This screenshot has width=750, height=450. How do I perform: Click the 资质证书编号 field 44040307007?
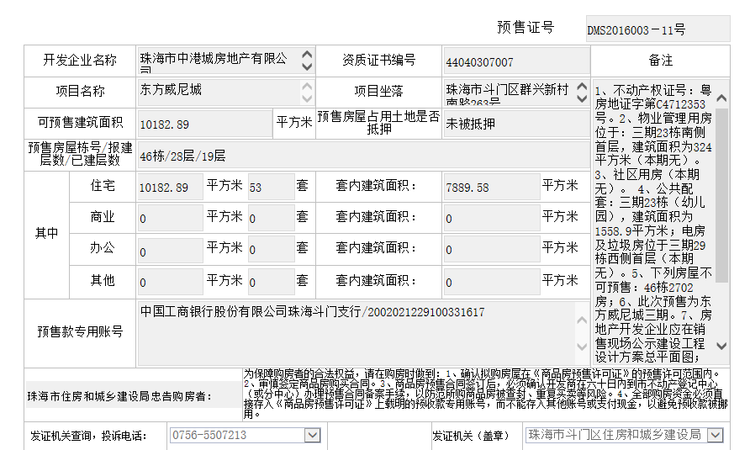point(516,61)
